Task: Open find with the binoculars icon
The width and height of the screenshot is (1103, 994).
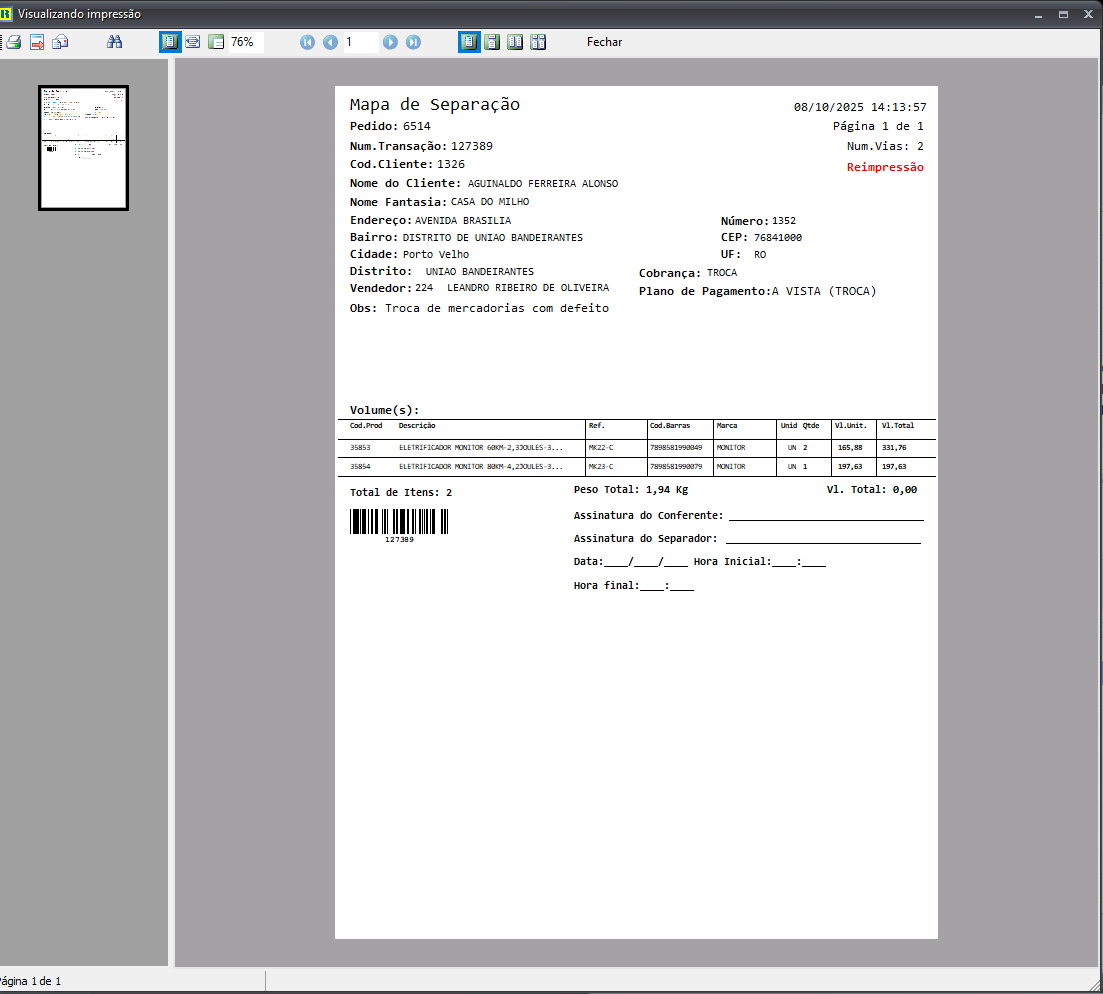Action: click(115, 42)
